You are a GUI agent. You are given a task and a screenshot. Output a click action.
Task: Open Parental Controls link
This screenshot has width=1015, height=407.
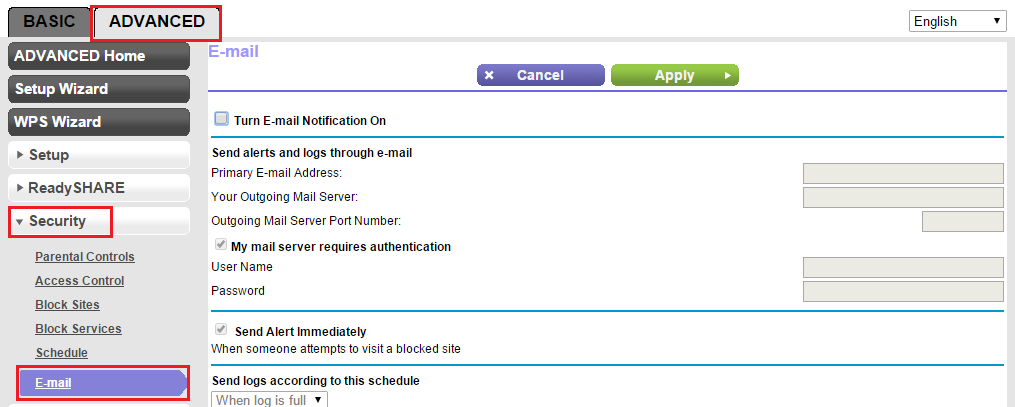[x=85, y=257]
